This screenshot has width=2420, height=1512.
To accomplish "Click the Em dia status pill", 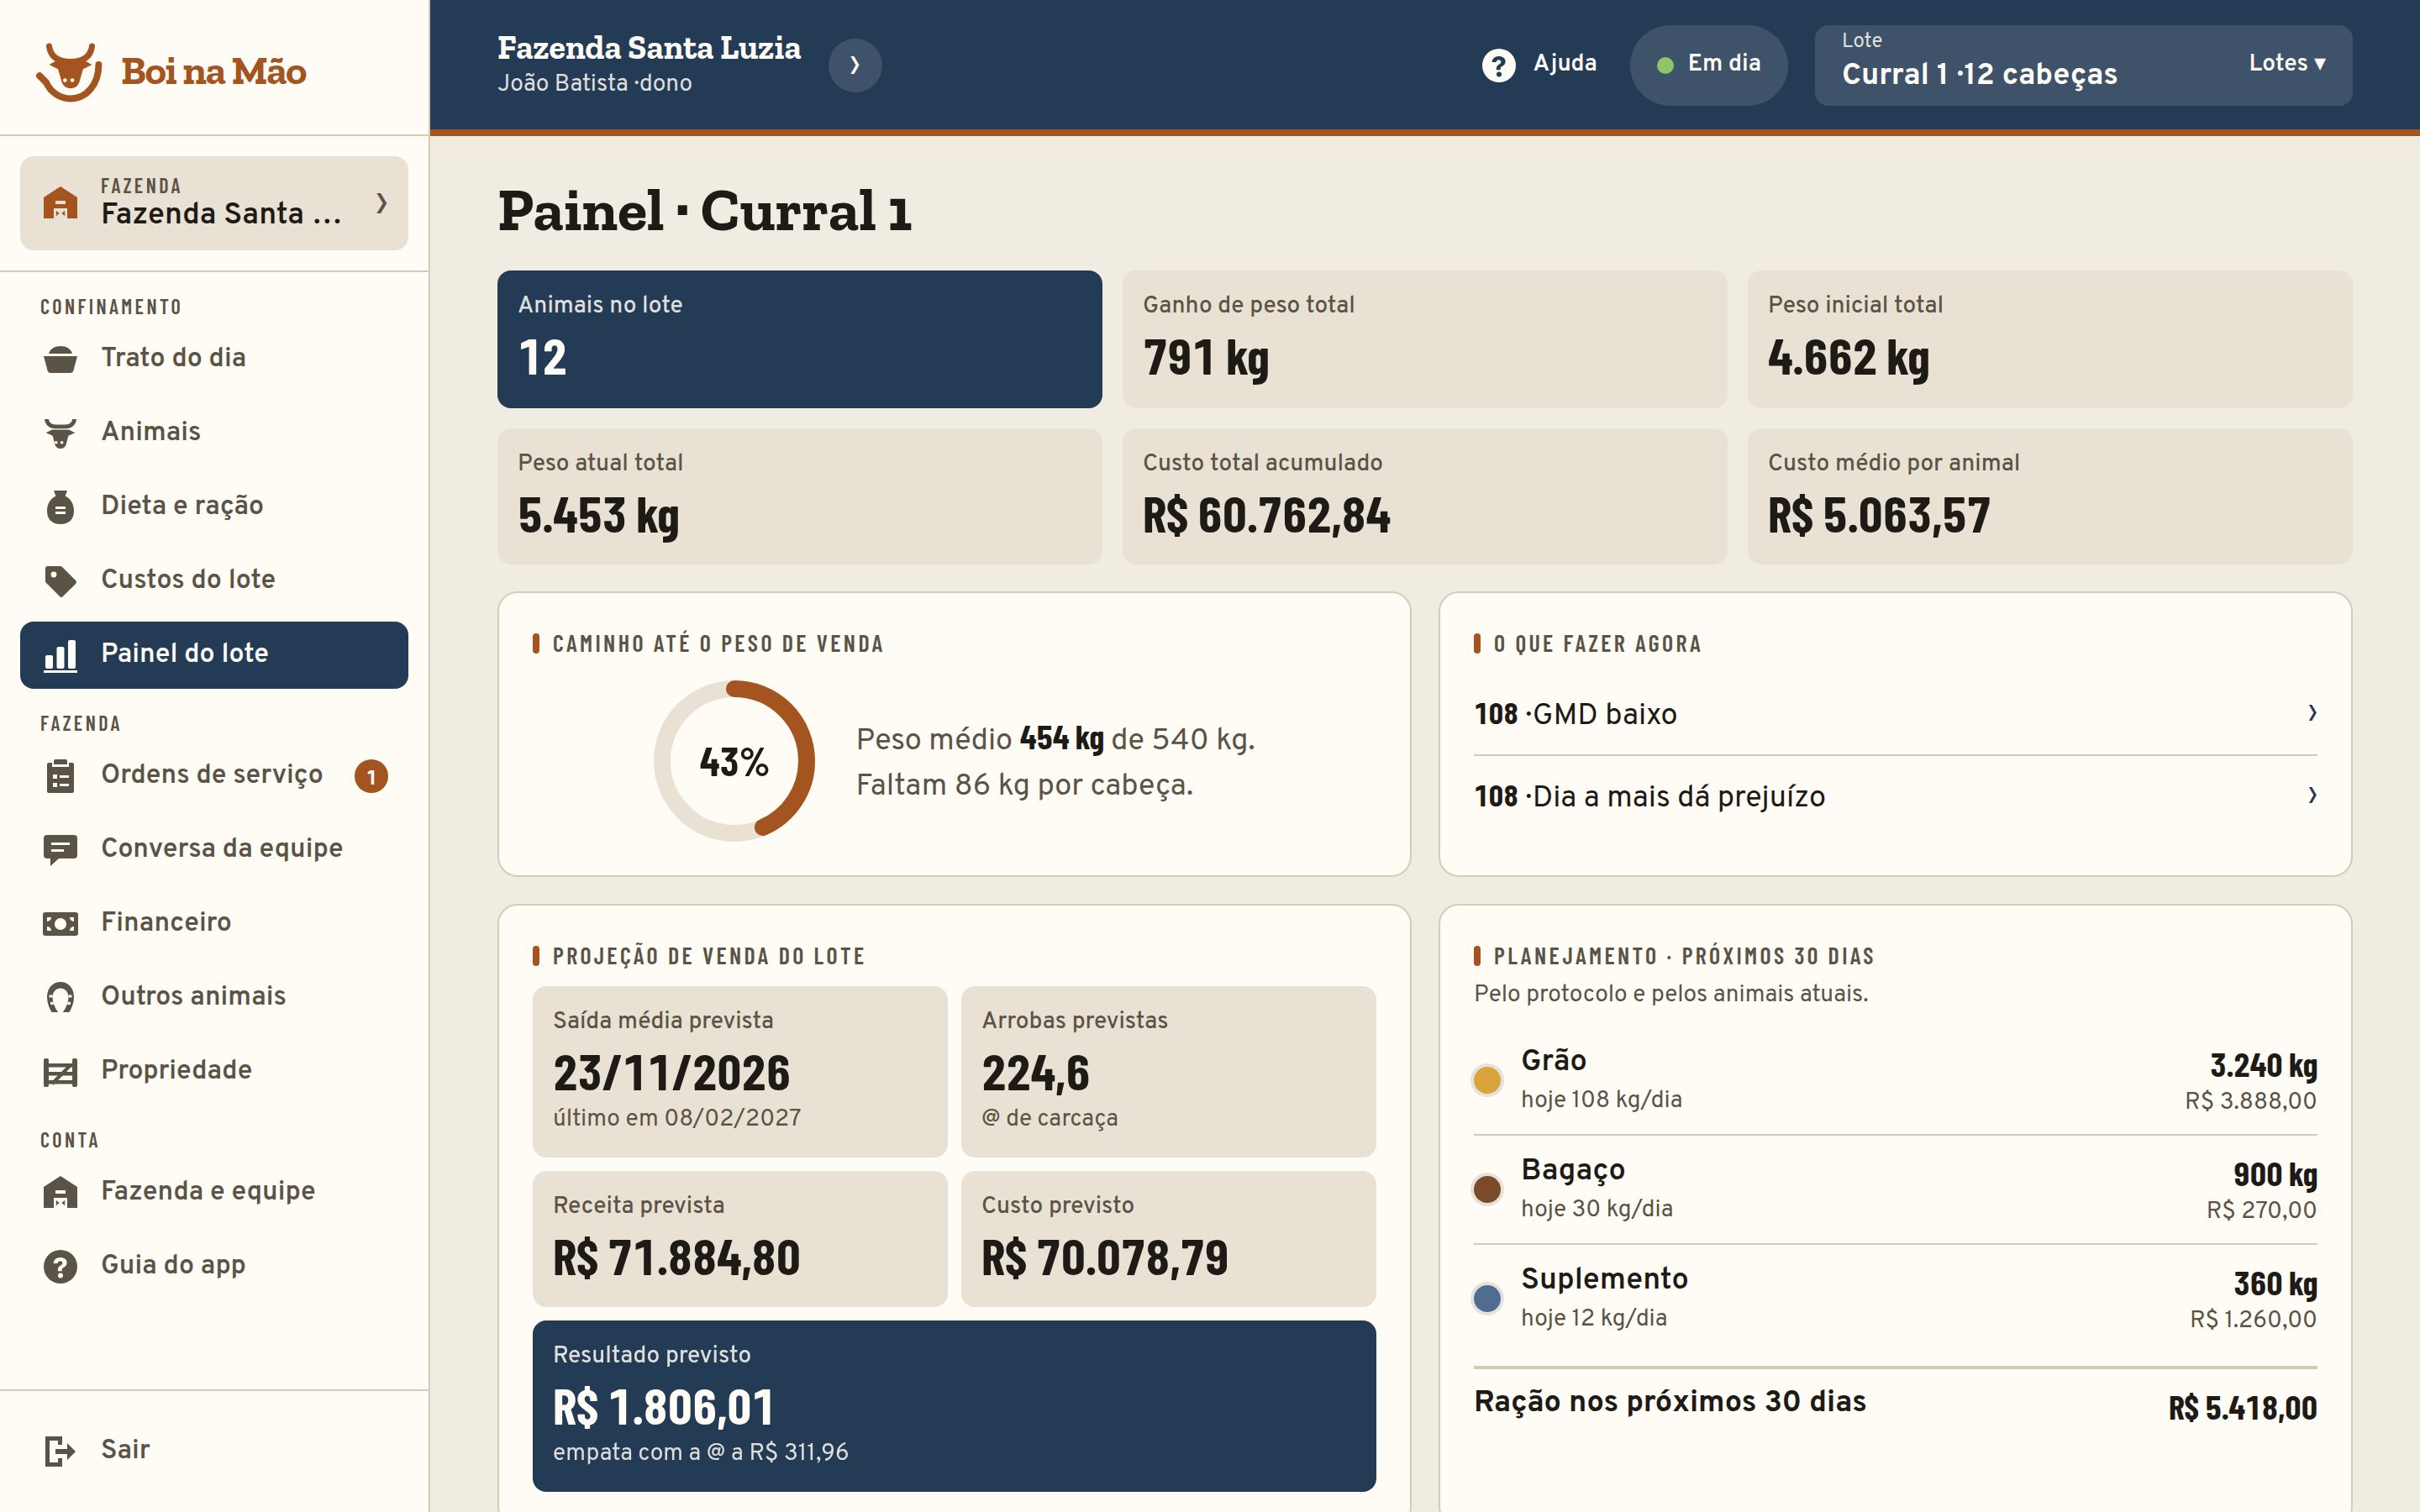I will [1708, 65].
